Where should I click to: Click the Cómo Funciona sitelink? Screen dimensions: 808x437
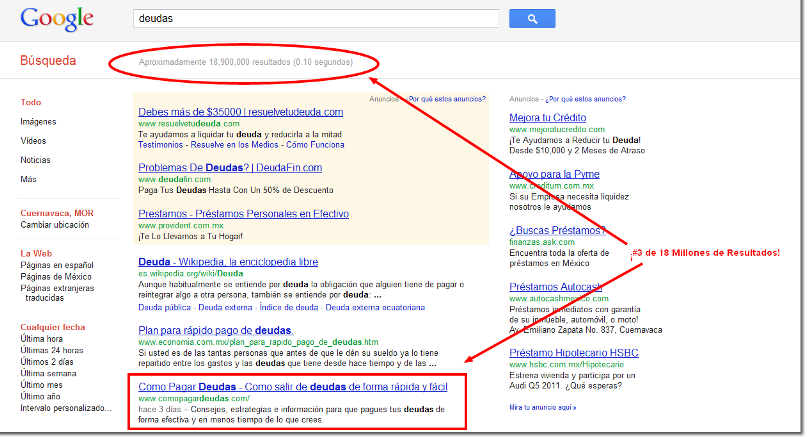[x=315, y=145]
